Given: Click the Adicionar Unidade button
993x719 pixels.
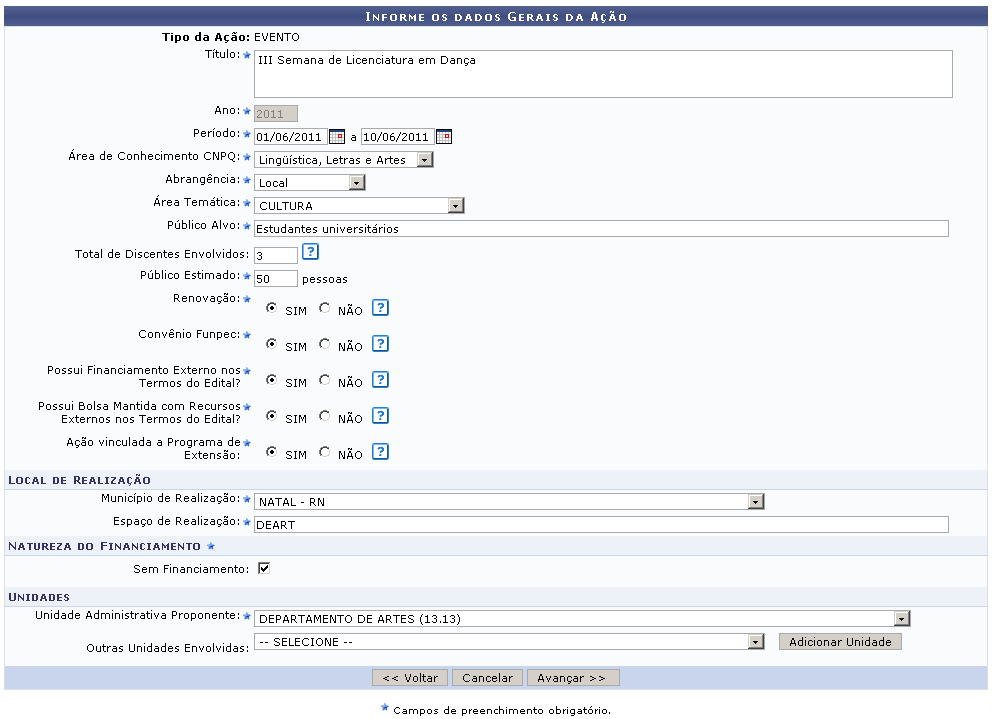Looking at the screenshot, I should point(840,642).
